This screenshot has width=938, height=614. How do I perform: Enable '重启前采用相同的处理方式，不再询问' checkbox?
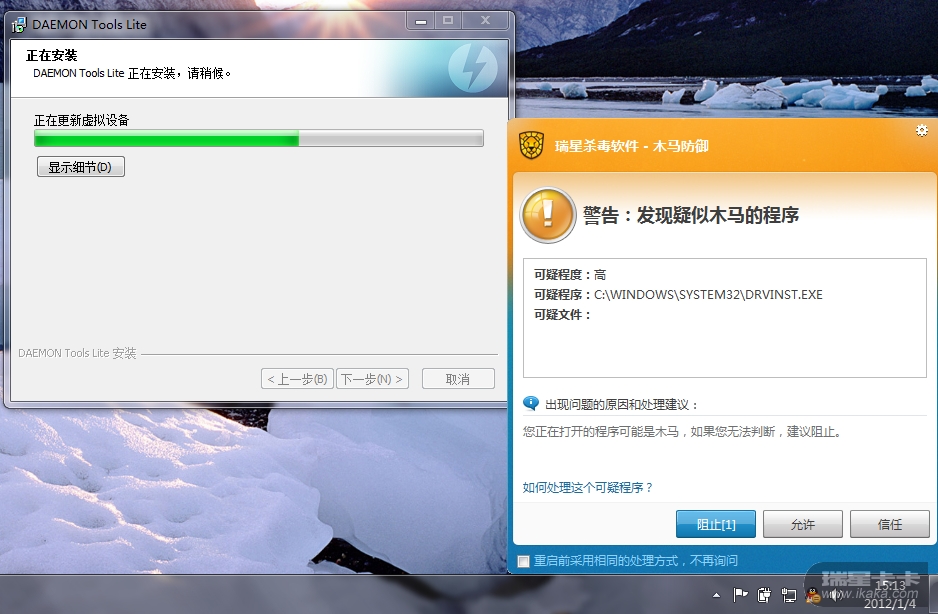[523, 561]
